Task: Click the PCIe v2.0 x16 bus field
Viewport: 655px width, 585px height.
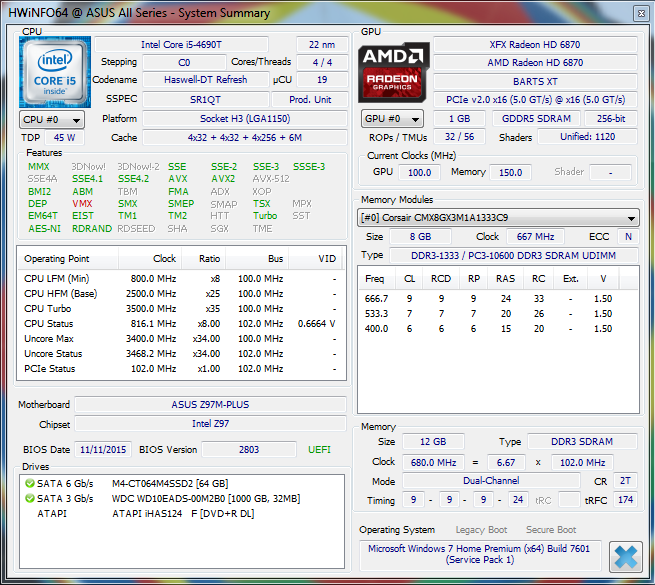Action: (535, 100)
